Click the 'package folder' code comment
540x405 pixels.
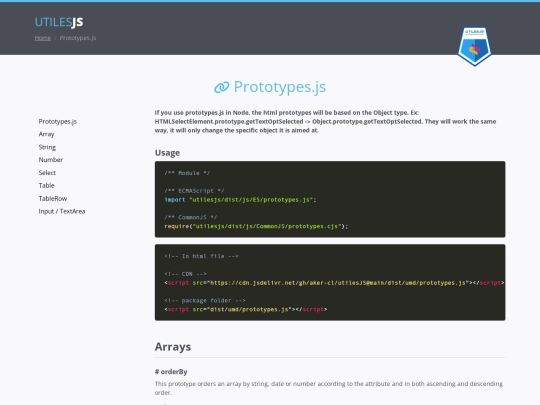click(205, 300)
